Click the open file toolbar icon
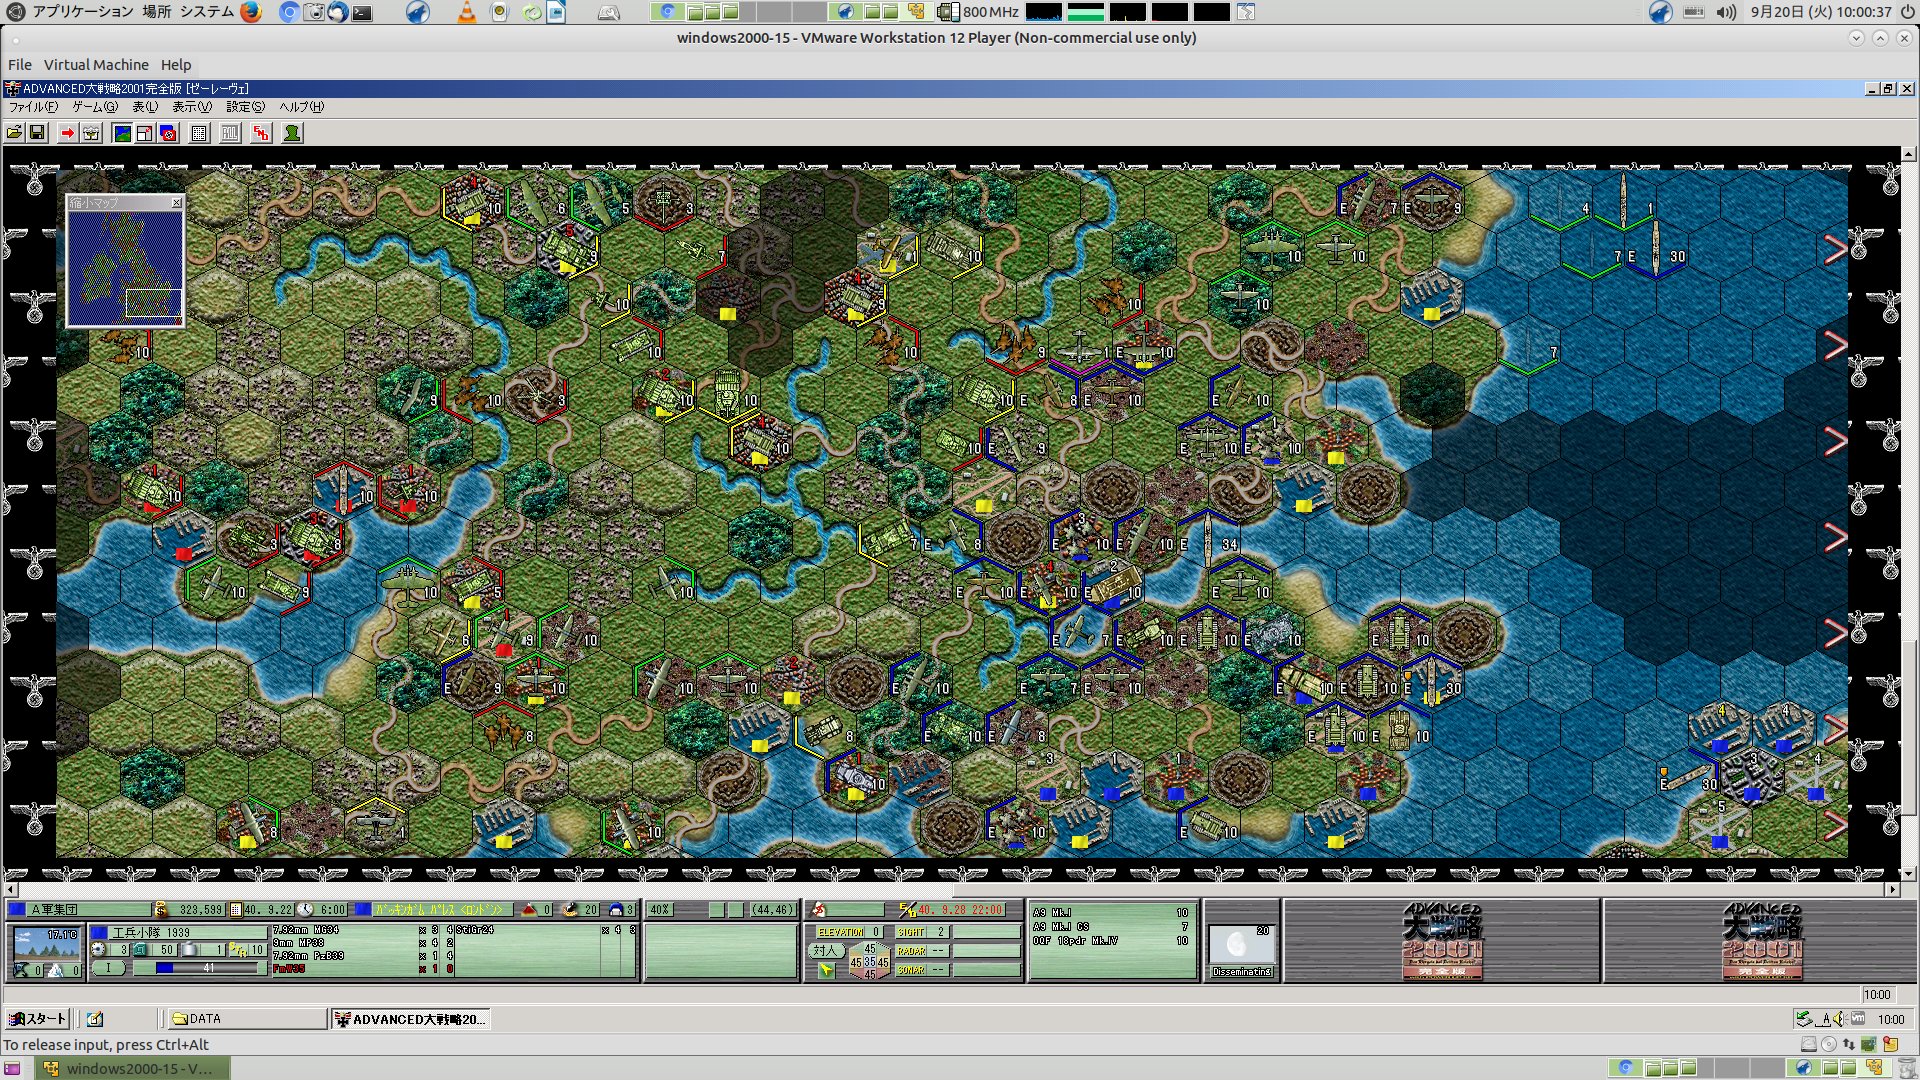Screen dimensions: 1920x1080 click(14, 133)
